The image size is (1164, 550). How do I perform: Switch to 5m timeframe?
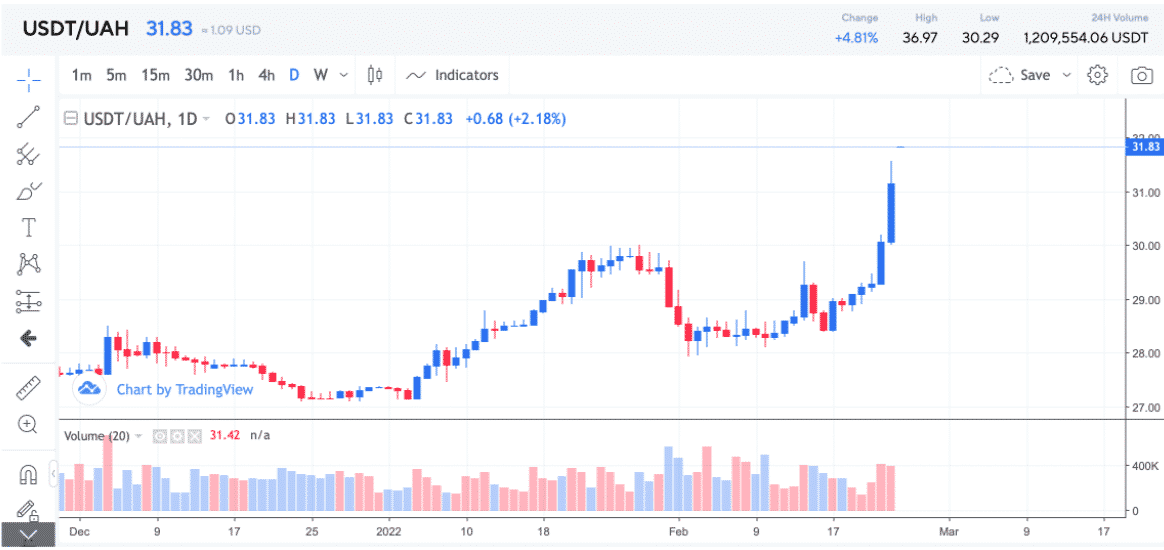pyautogui.click(x=116, y=75)
